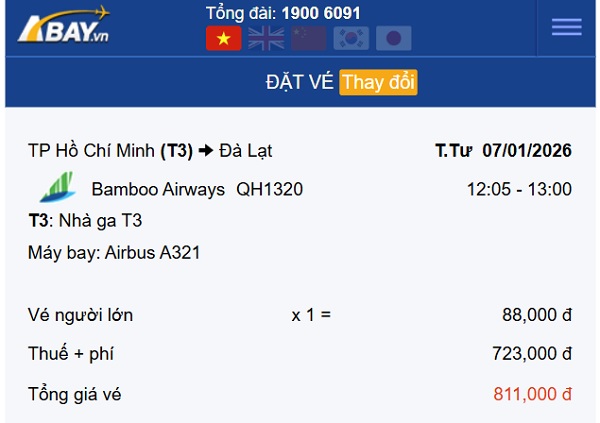Call hotline number 1900 6091
The height and width of the screenshot is (423, 600).
pyautogui.click(x=321, y=13)
